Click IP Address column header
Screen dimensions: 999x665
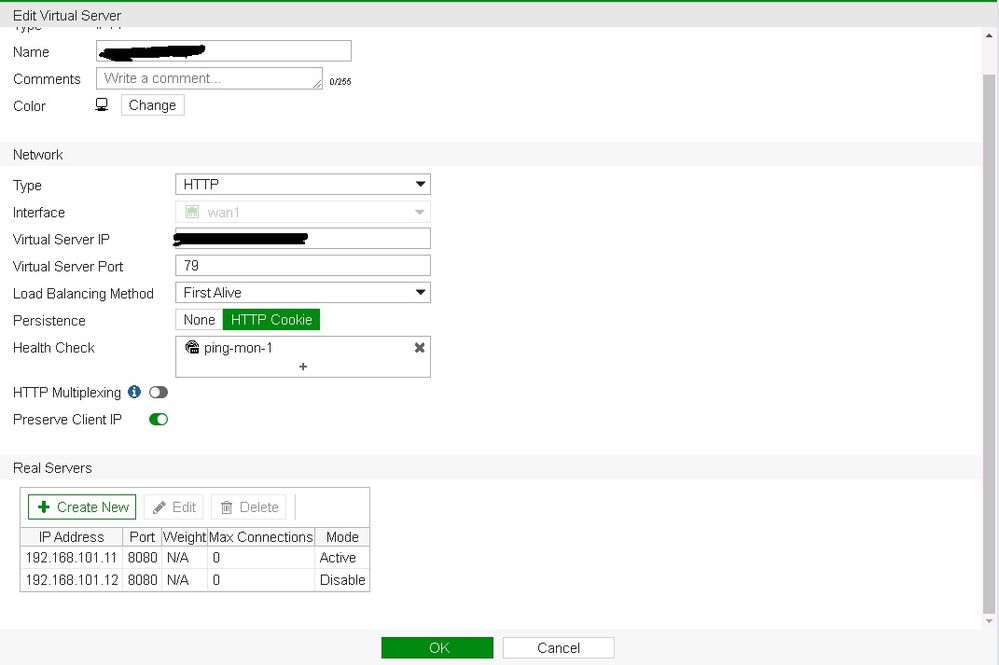[71, 537]
